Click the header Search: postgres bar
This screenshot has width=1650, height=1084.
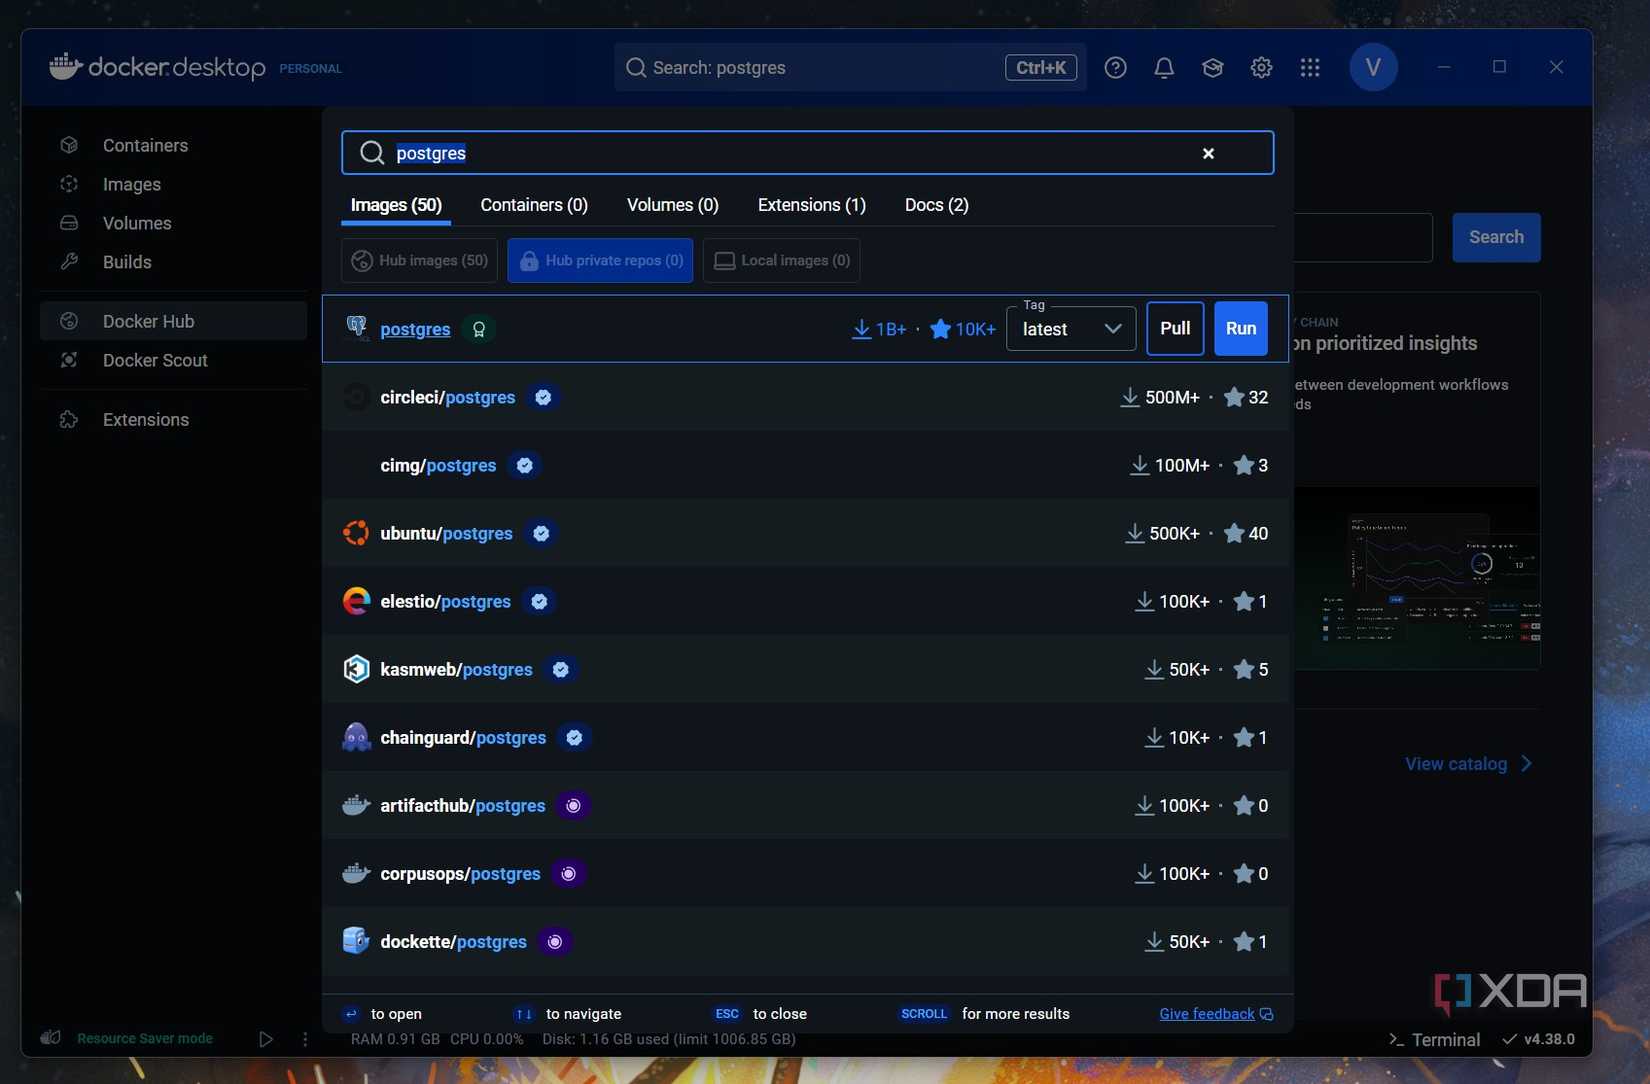850,67
